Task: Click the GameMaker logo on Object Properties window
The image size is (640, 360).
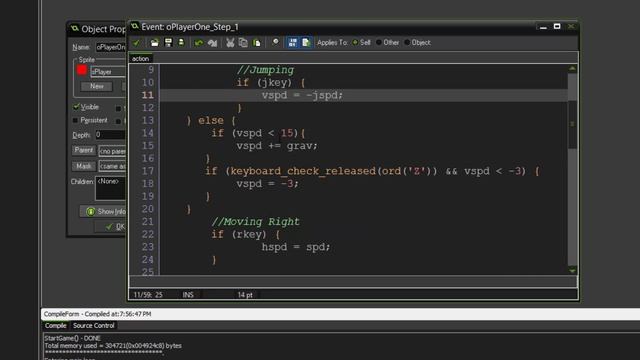Action: coord(75,29)
